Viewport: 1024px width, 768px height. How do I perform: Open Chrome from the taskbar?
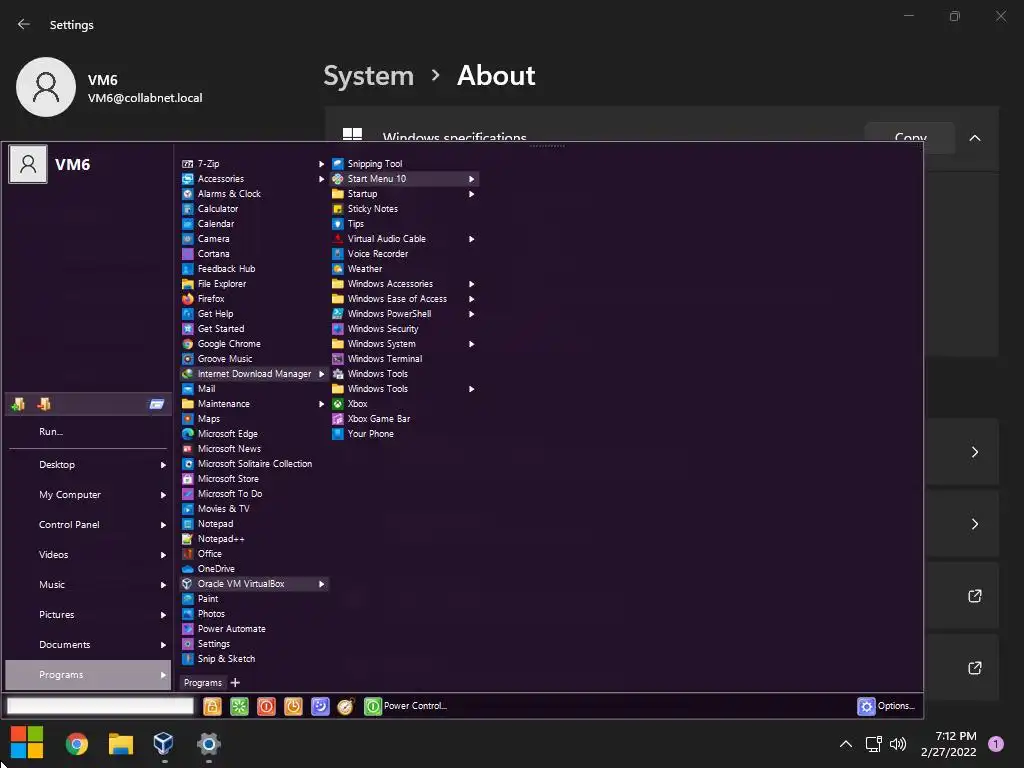coord(76,743)
